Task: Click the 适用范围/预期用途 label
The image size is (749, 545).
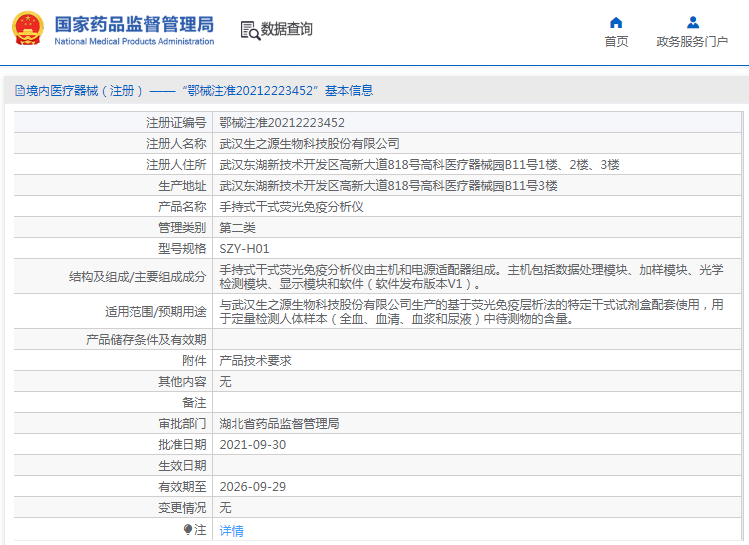Action: click(x=156, y=311)
